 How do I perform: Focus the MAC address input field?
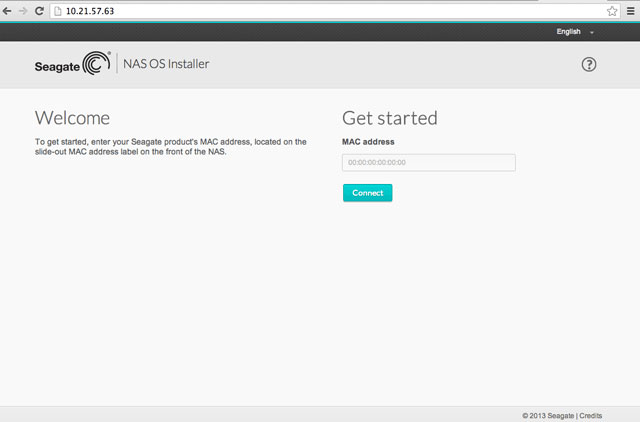428,162
